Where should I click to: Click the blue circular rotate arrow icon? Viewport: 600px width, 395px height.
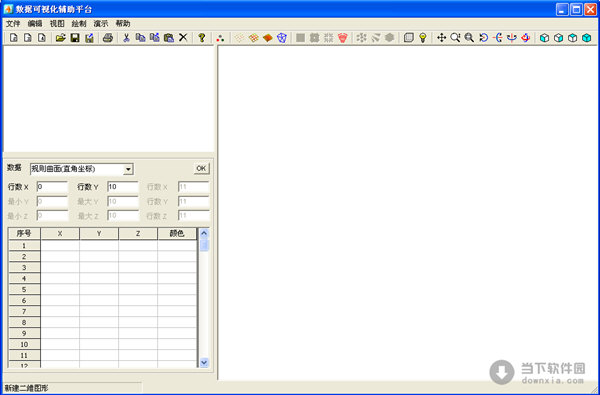pyautogui.click(x=484, y=38)
